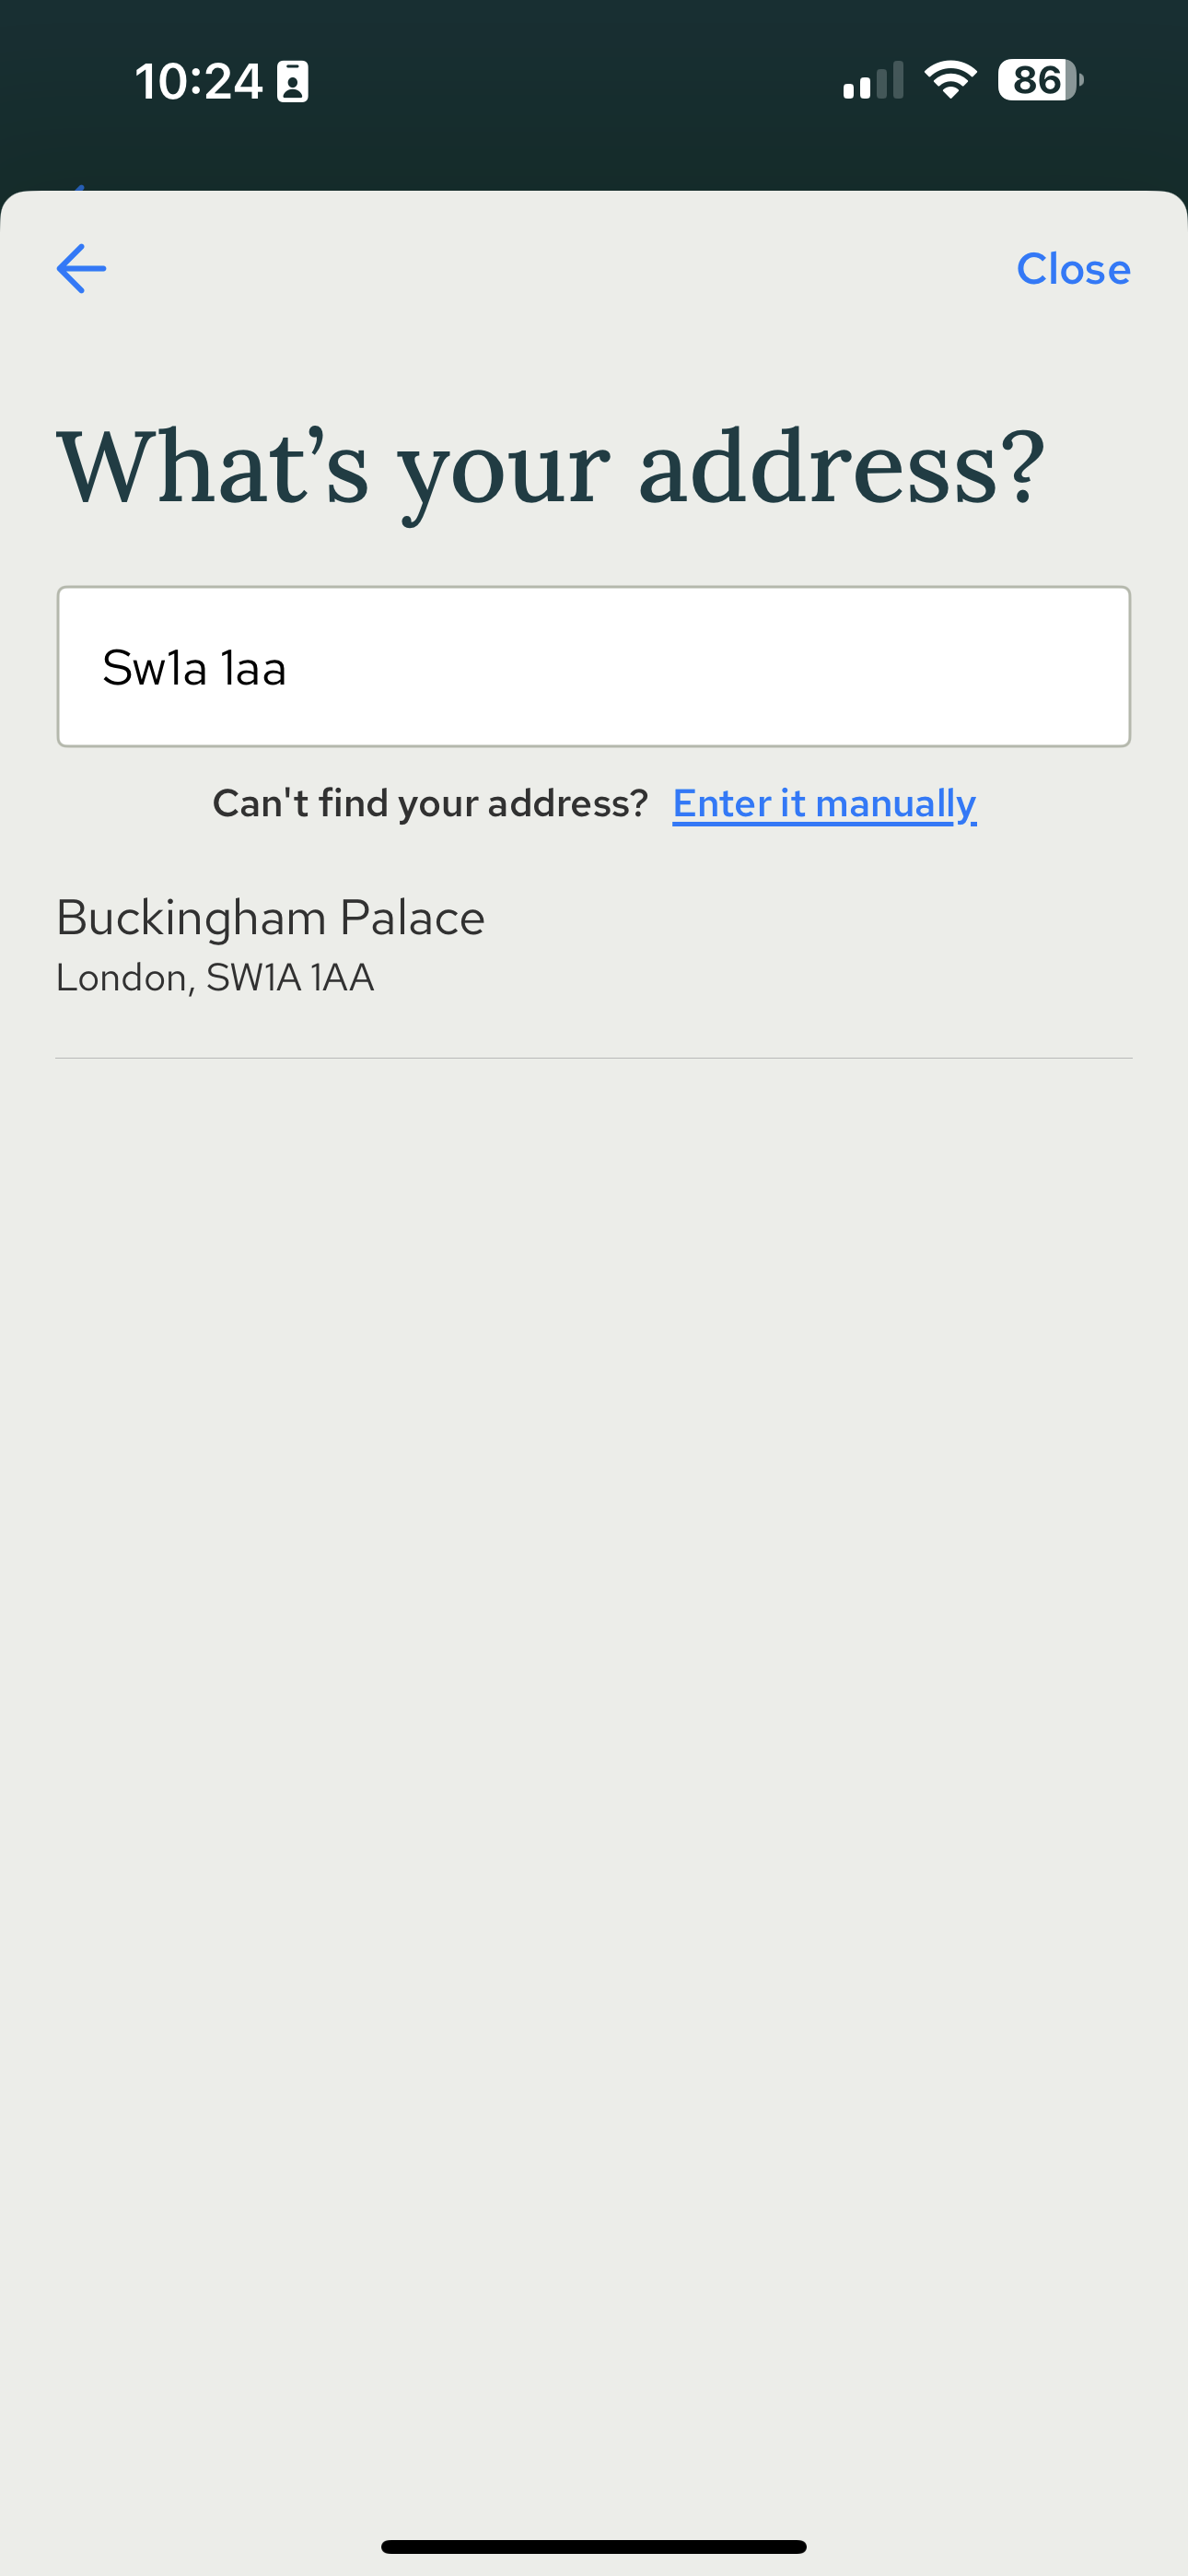Tap the Wi-Fi status icon
Image resolution: width=1188 pixels, height=2576 pixels.
tap(950, 80)
